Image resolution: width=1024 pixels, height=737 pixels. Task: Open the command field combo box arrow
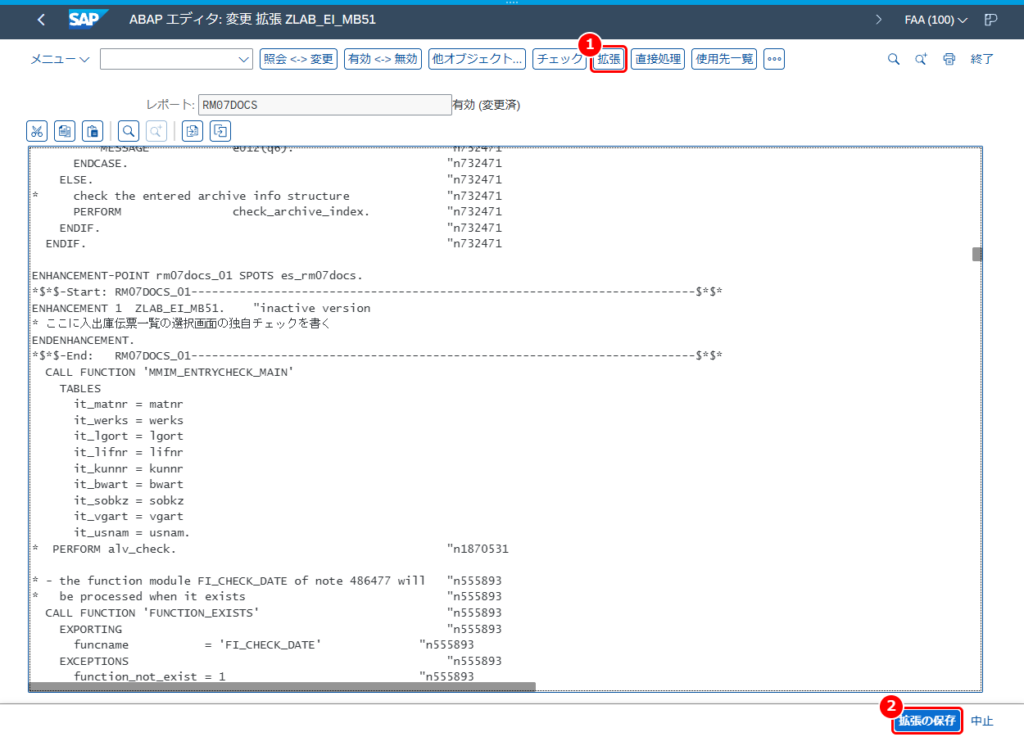click(244, 59)
